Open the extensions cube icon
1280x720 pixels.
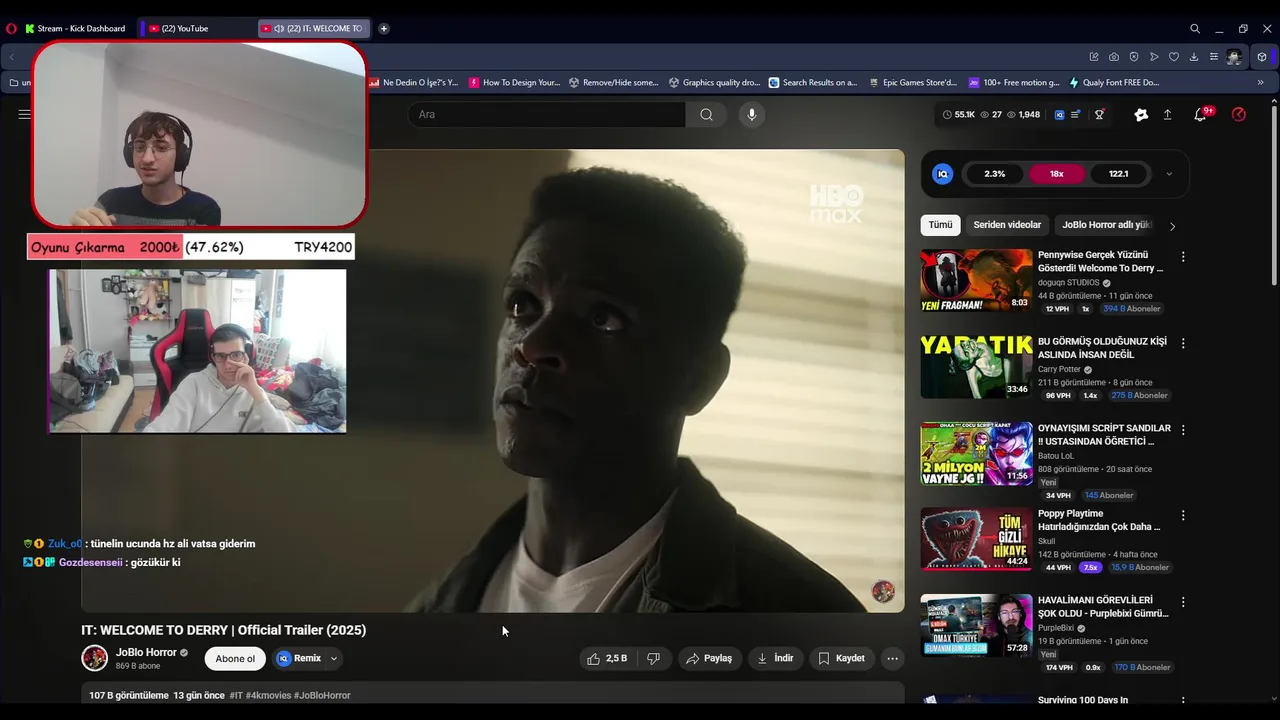(1263, 57)
